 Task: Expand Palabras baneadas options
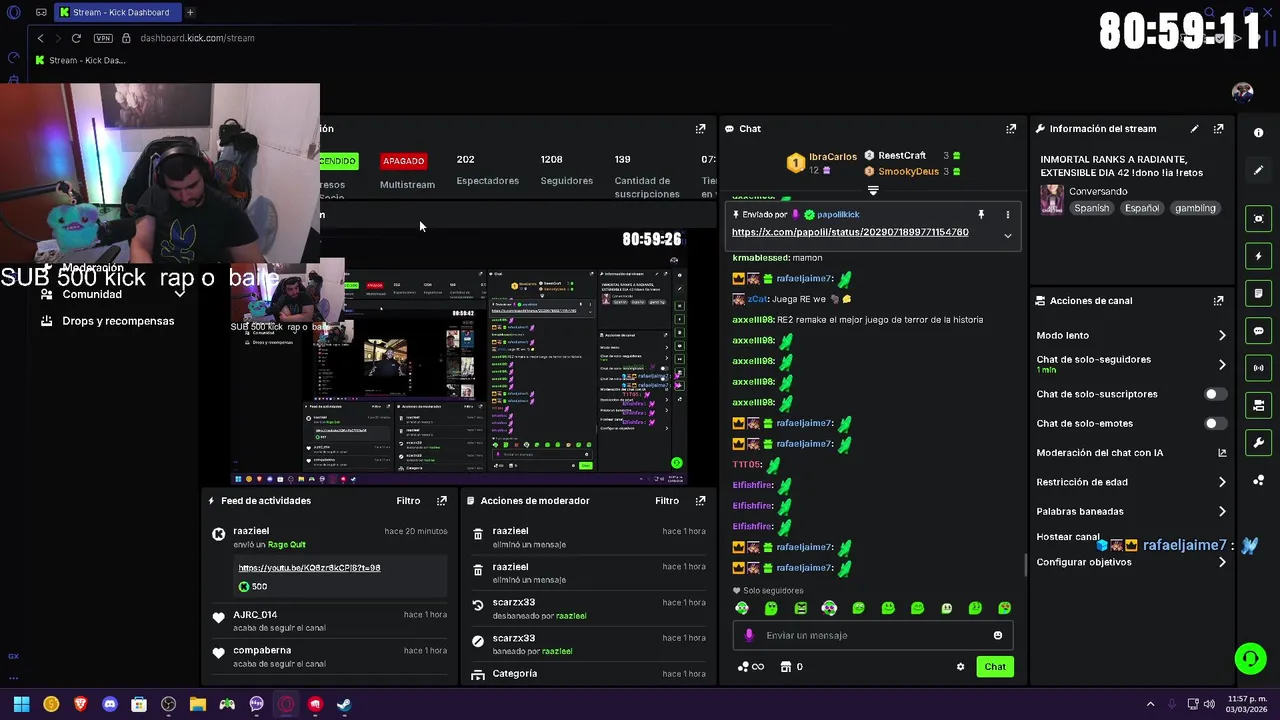pos(1222,512)
